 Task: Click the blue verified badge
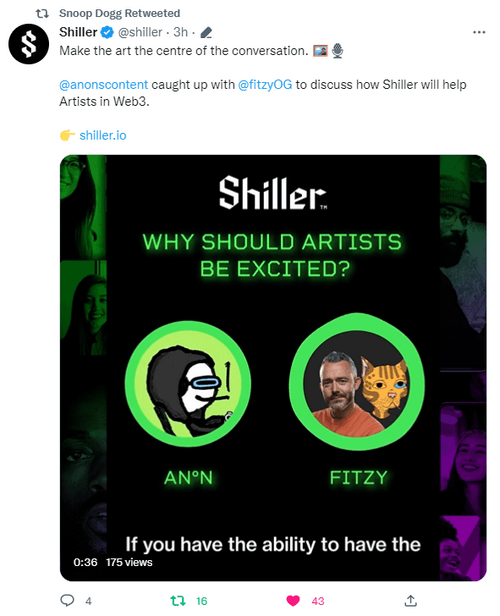click(x=107, y=32)
